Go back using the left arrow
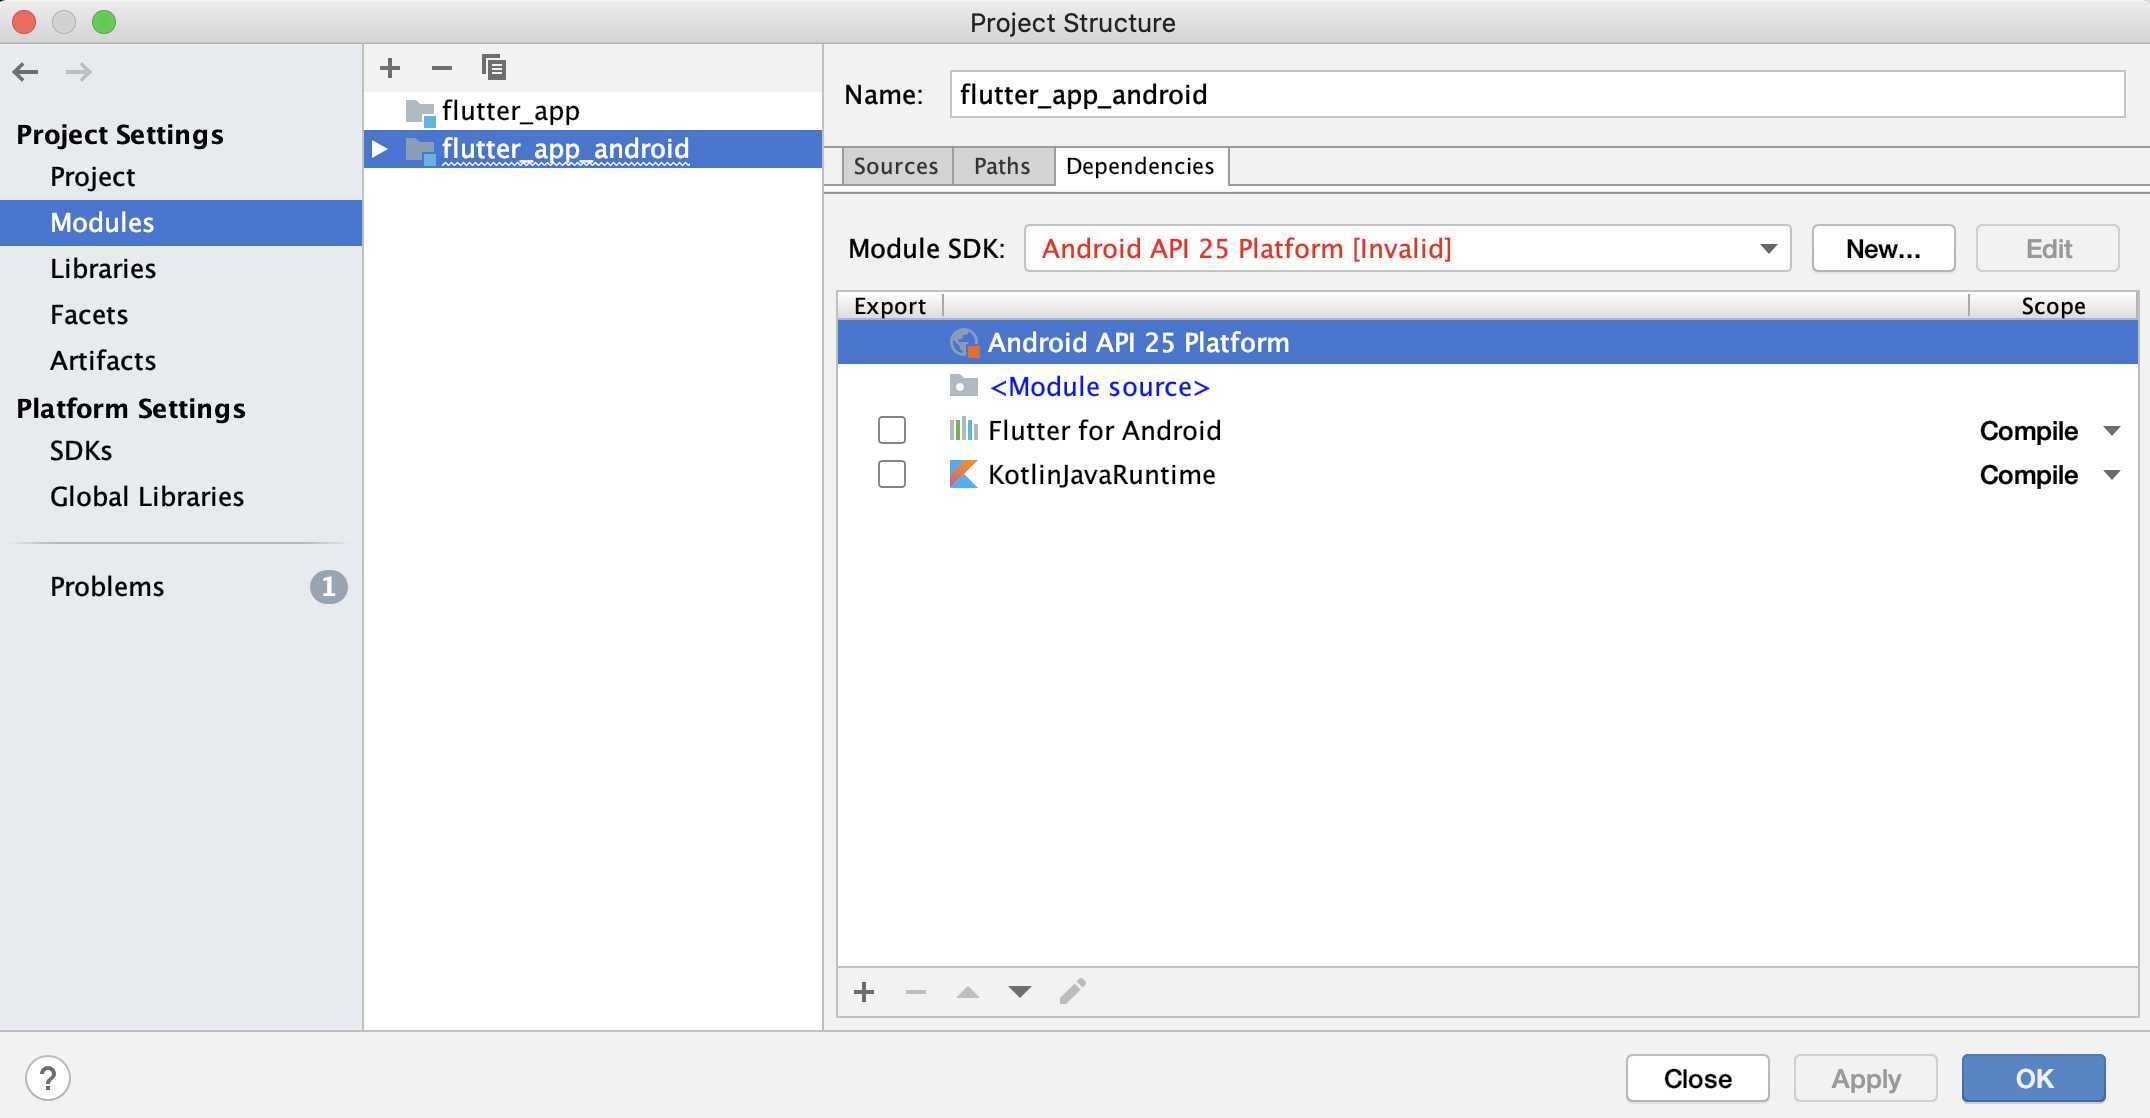The height and width of the screenshot is (1118, 2150). pyautogui.click(x=26, y=72)
